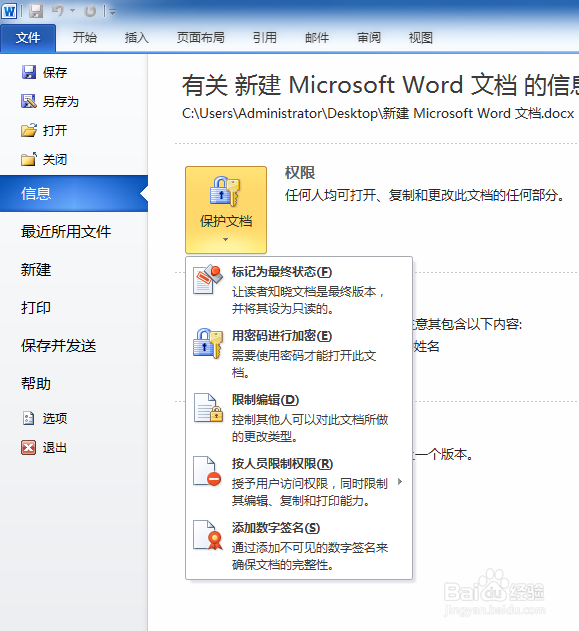Select 新建 in the backstage sidebar
This screenshot has height=631, width=579.
tap(36, 270)
